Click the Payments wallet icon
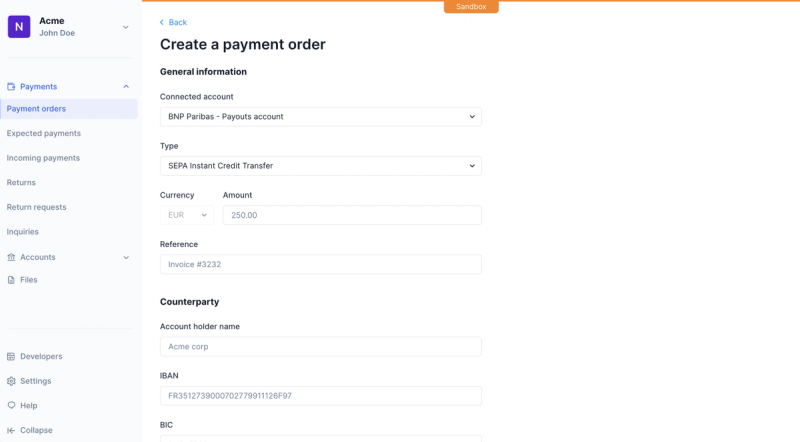 pos(11,87)
